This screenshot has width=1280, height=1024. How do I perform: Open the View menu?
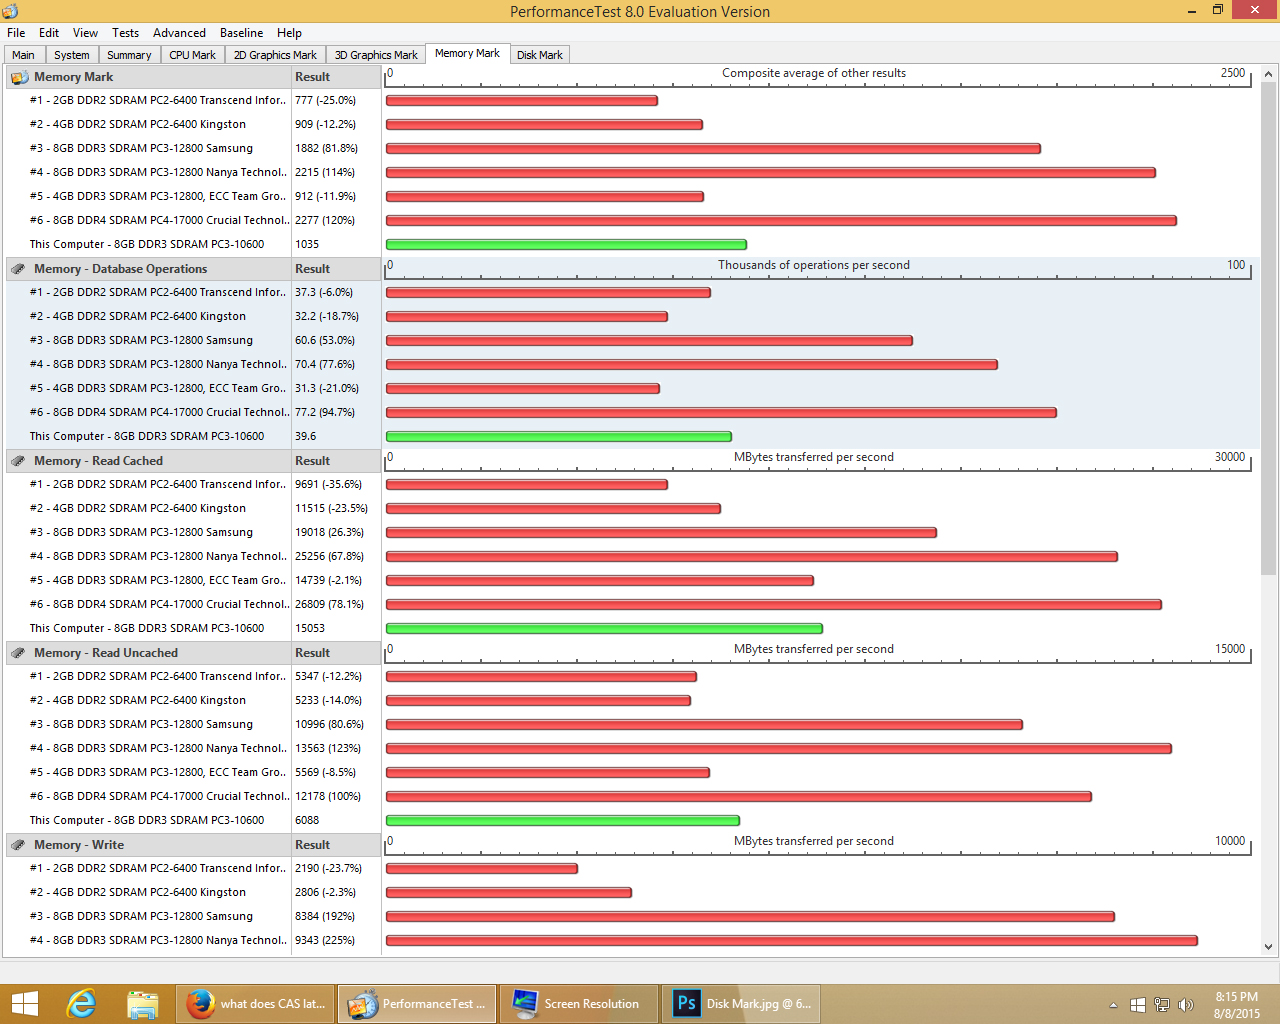click(x=86, y=33)
